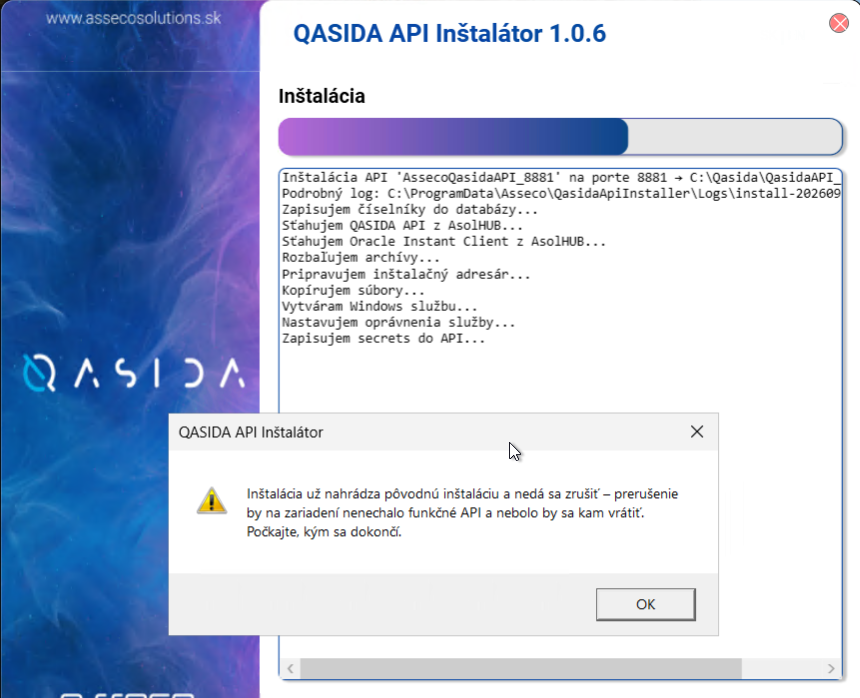Screen dimensions: 860x698
Task: Click the QASIDA logo on the left panel
Action: point(134,373)
